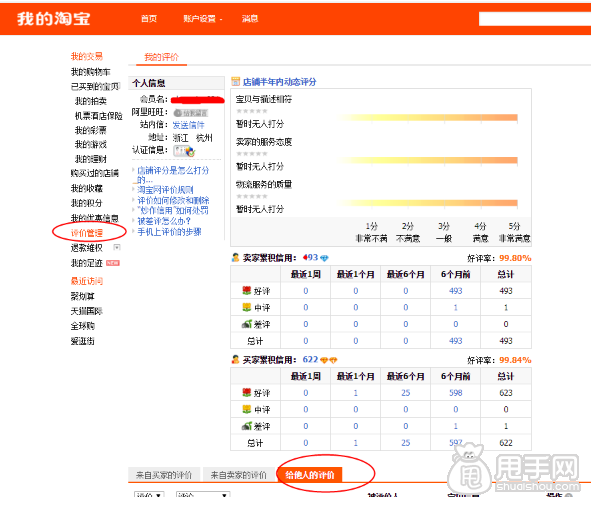Open the second filter dropdown below the tabs
This screenshot has height=506, width=594.
pyautogui.click(x=203, y=495)
